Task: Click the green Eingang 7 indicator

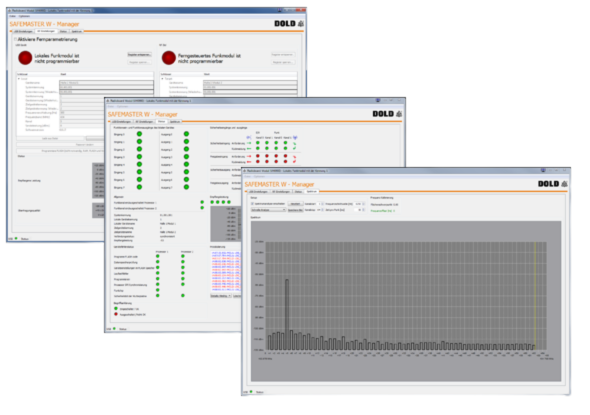Action: [x=139, y=187]
